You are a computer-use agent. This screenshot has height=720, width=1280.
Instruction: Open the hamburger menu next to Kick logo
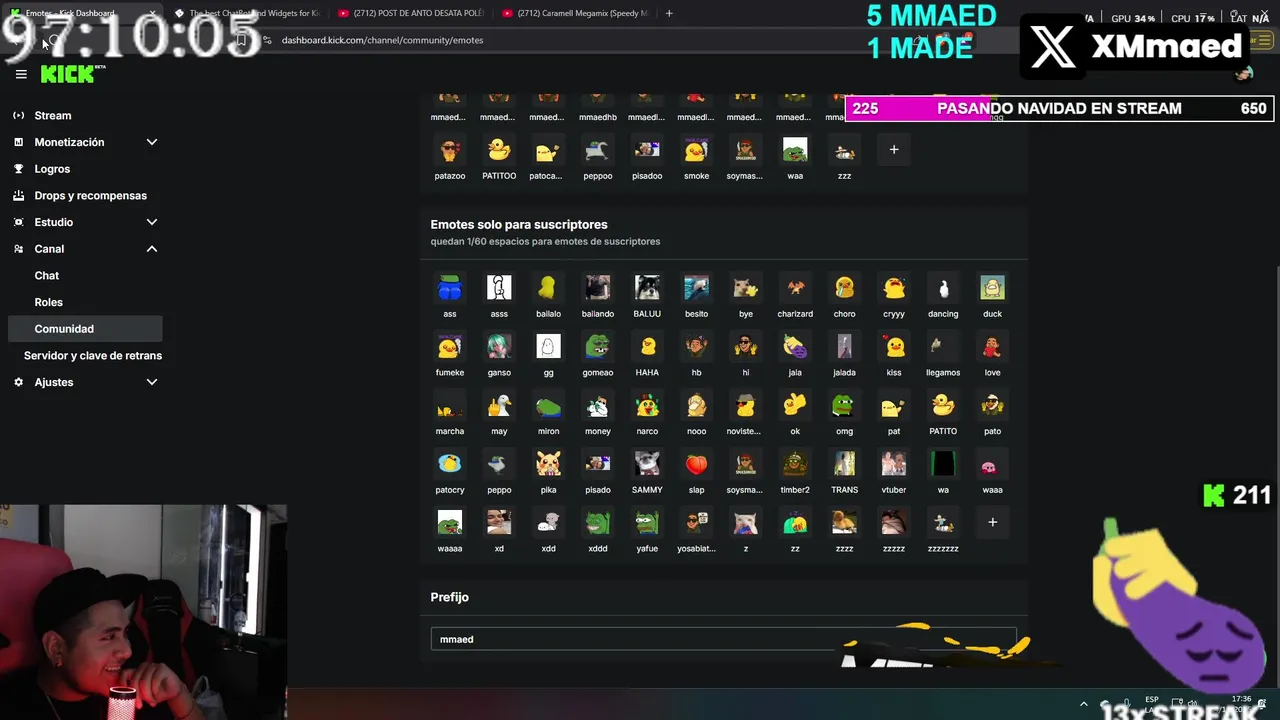(x=21, y=74)
